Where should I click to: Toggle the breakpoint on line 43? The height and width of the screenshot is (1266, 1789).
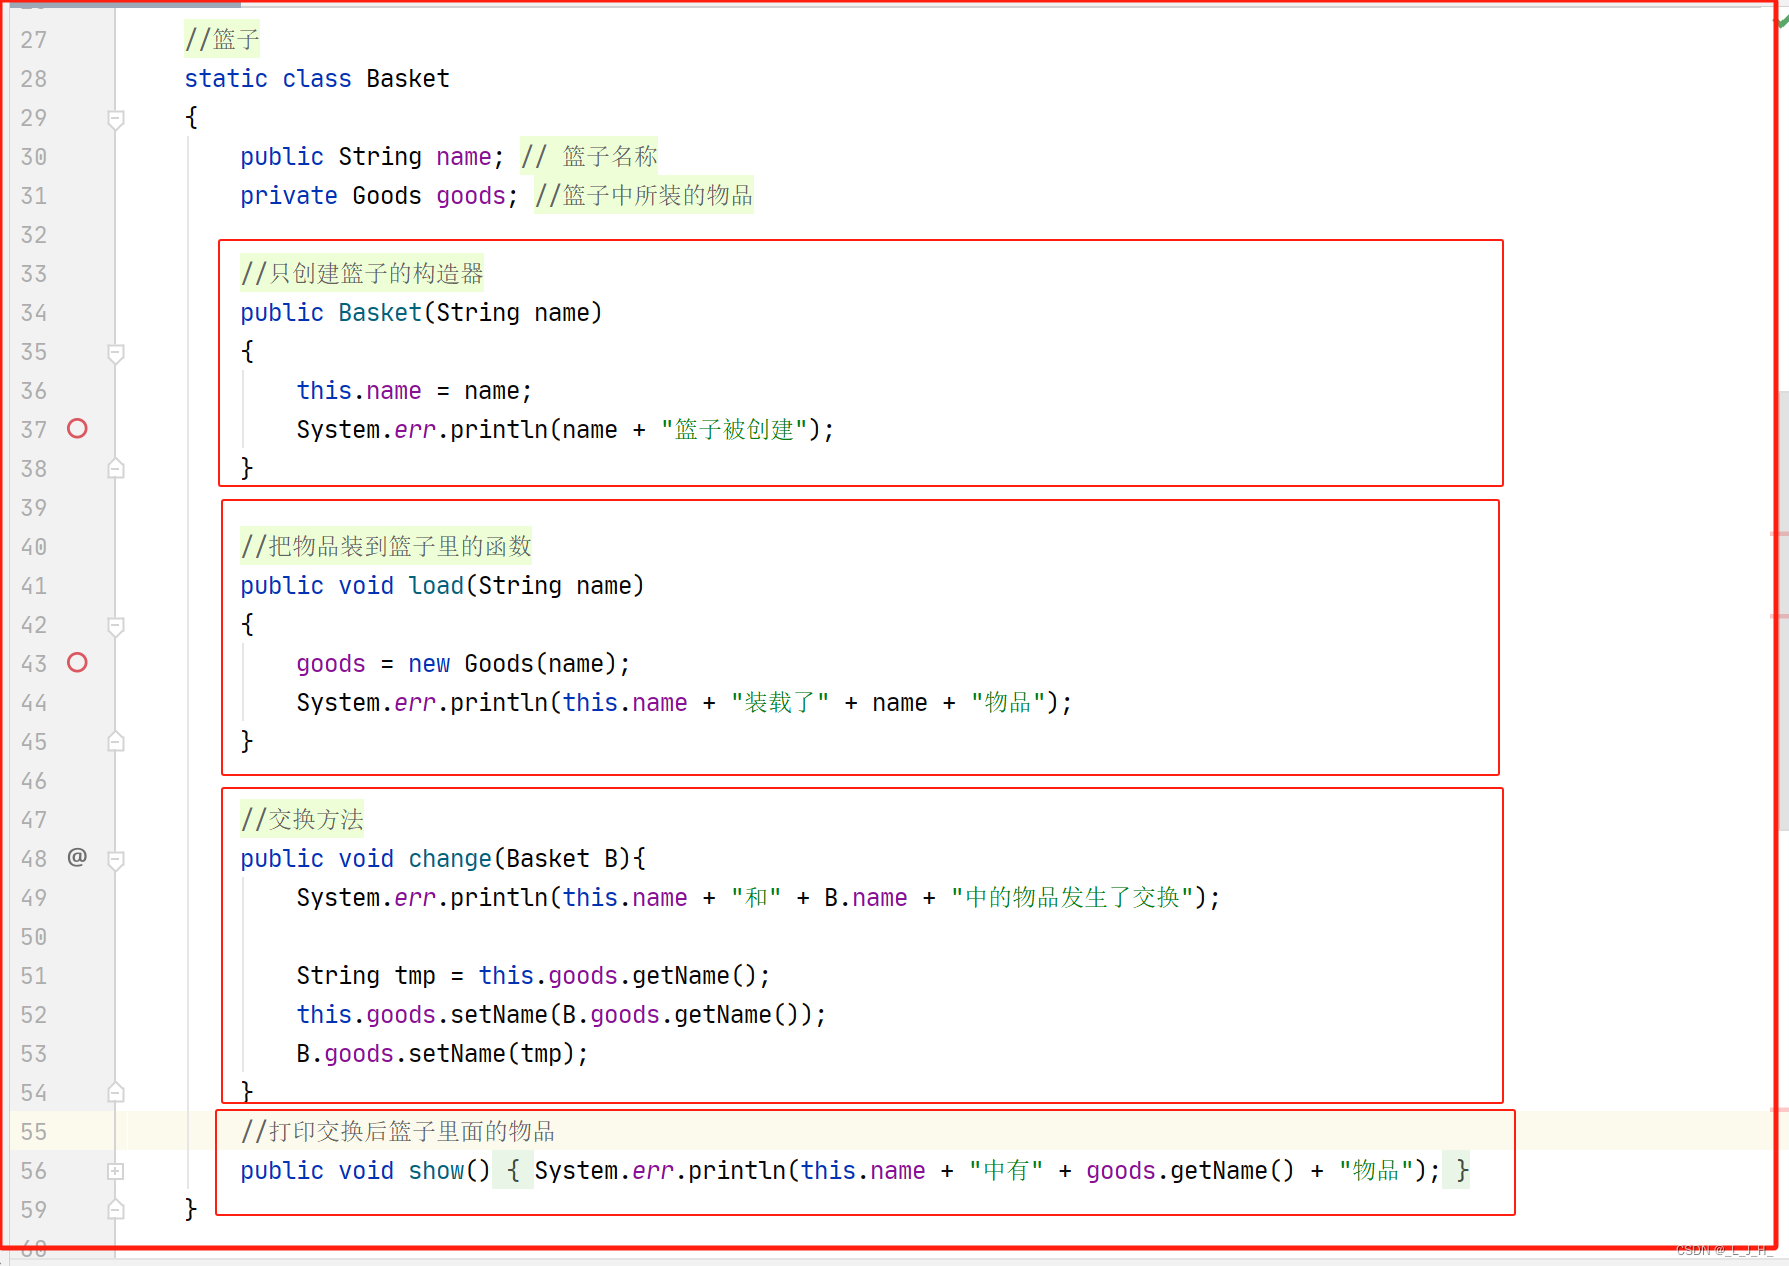[77, 663]
